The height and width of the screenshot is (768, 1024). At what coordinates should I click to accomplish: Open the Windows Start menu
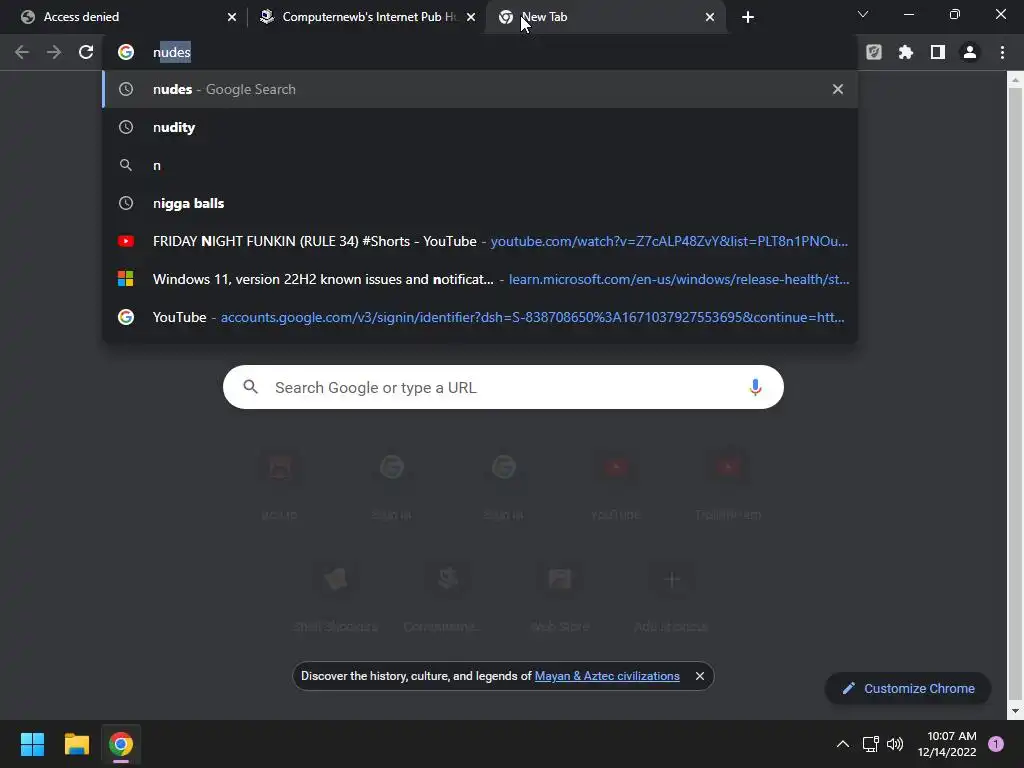32,744
